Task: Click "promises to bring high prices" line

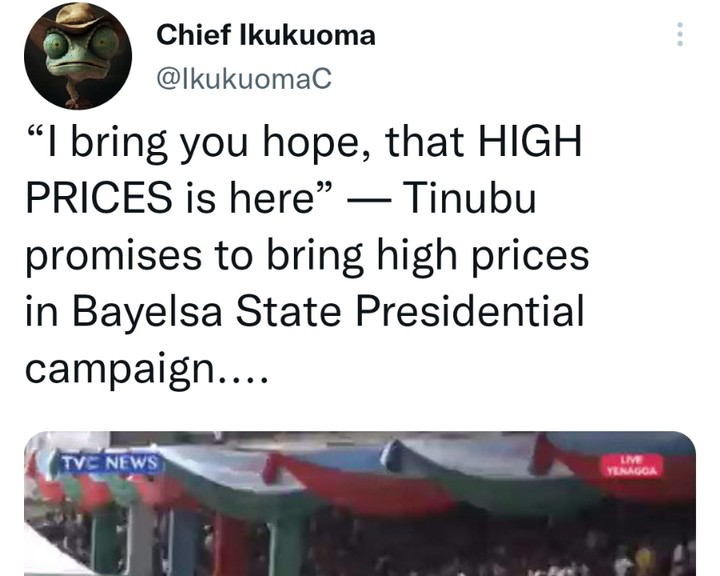Action: pyautogui.click(x=307, y=255)
